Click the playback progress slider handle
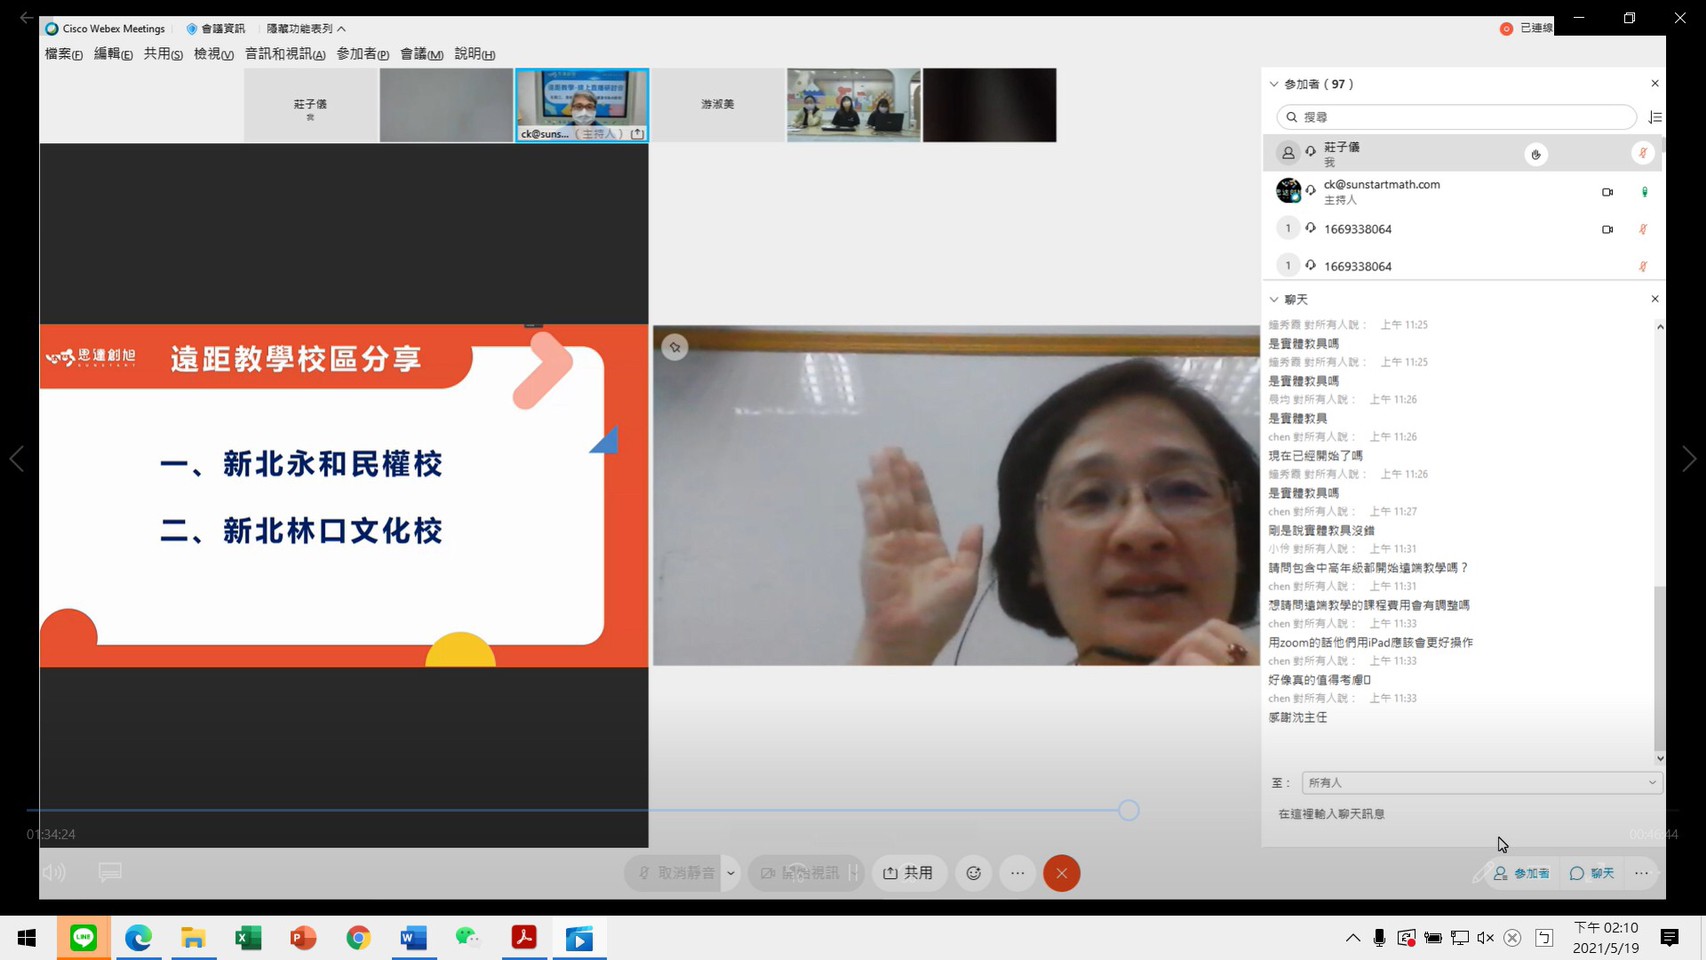 click(1128, 811)
